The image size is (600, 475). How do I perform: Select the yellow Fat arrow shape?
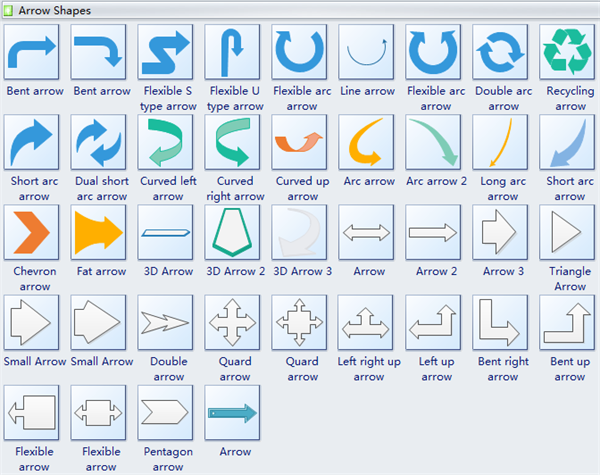click(x=98, y=232)
